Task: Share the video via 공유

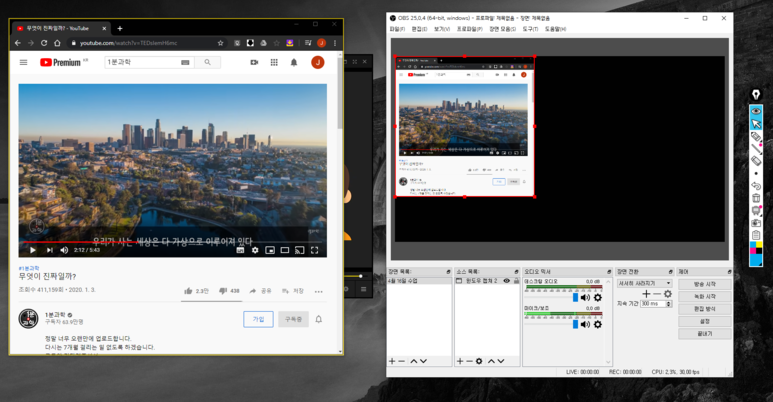Action: tap(260, 291)
